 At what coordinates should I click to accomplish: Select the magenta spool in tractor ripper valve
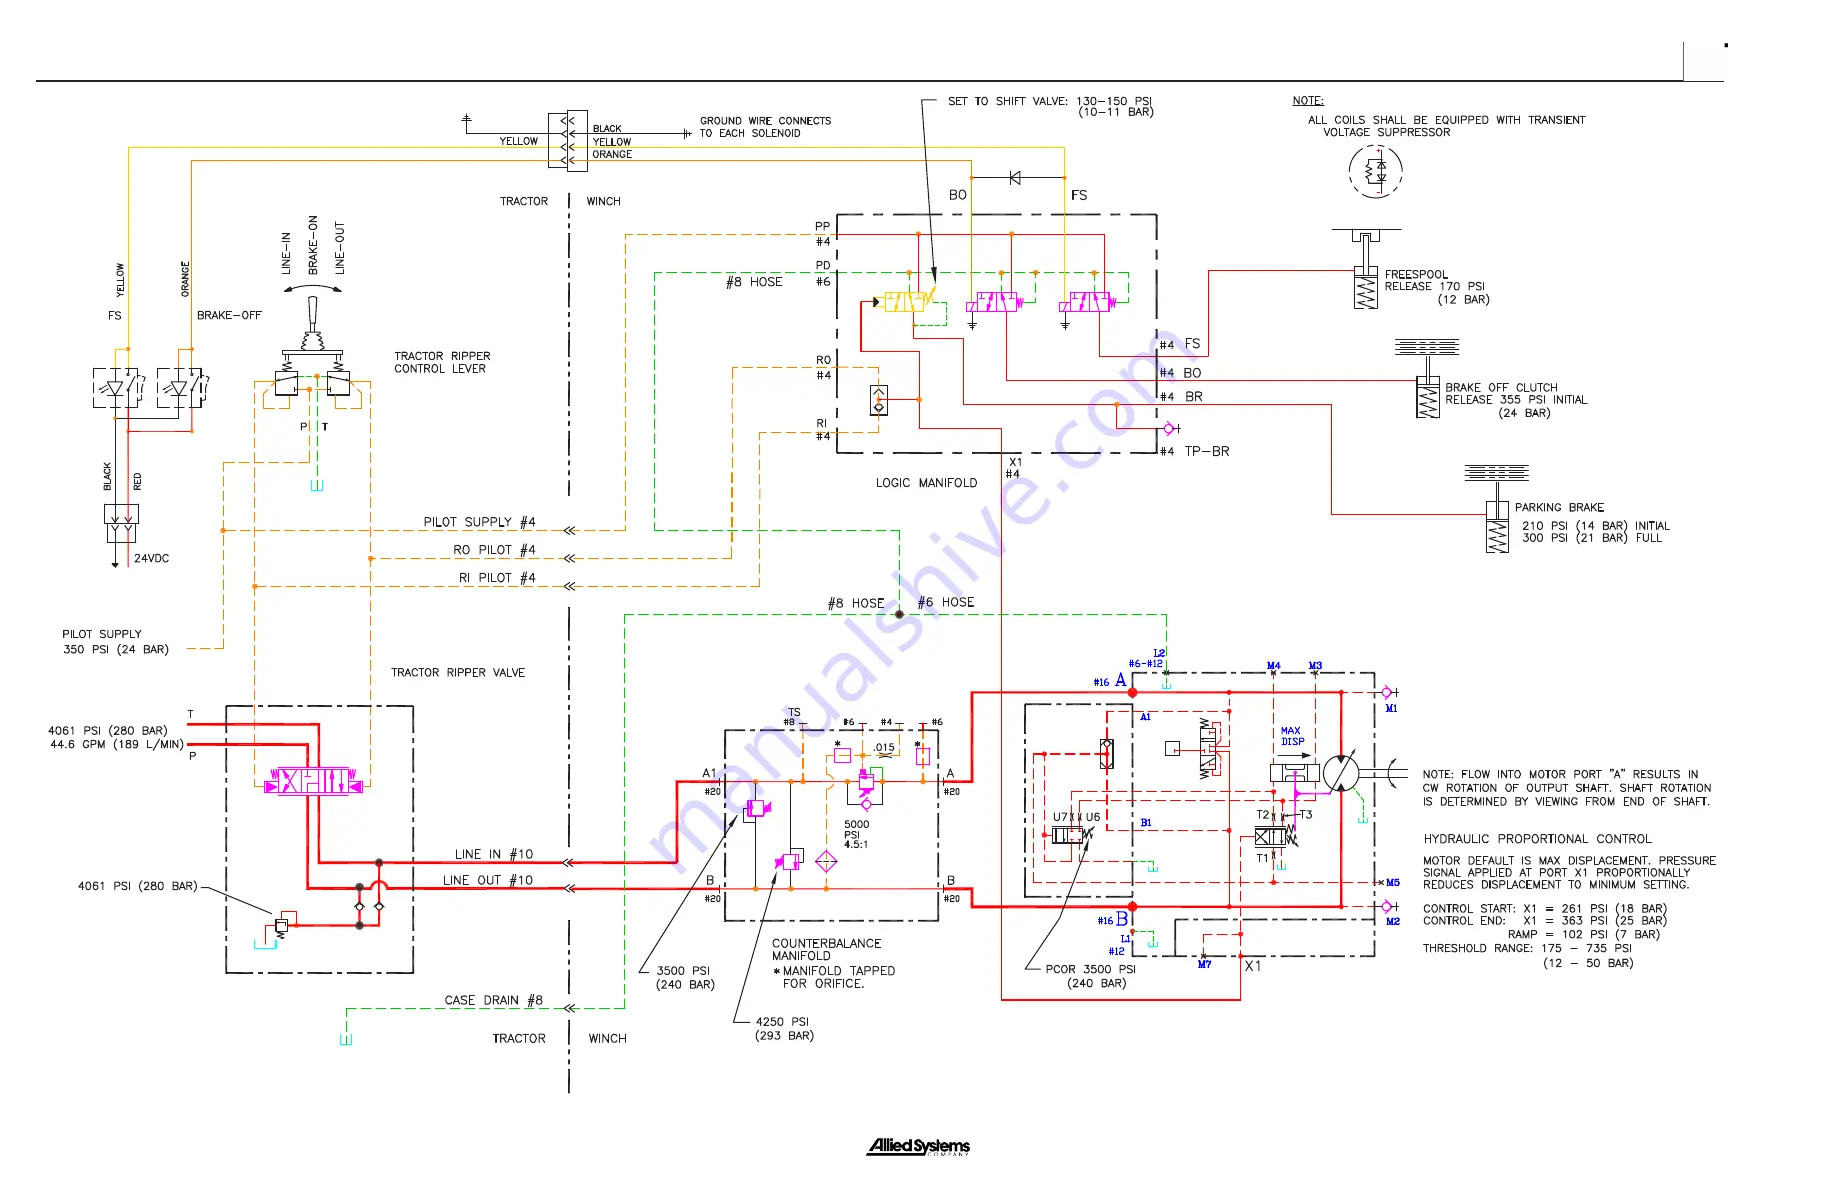coord(313,781)
